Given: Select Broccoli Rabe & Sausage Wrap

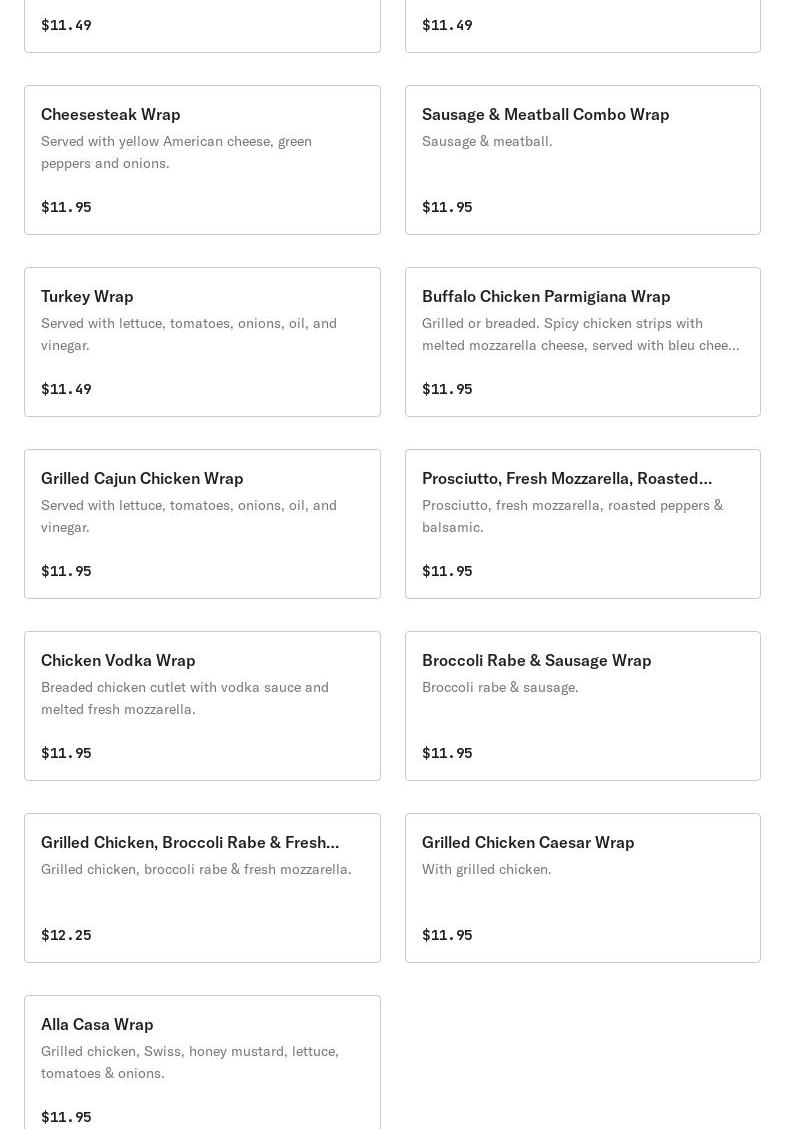Looking at the screenshot, I should pos(583,706).
